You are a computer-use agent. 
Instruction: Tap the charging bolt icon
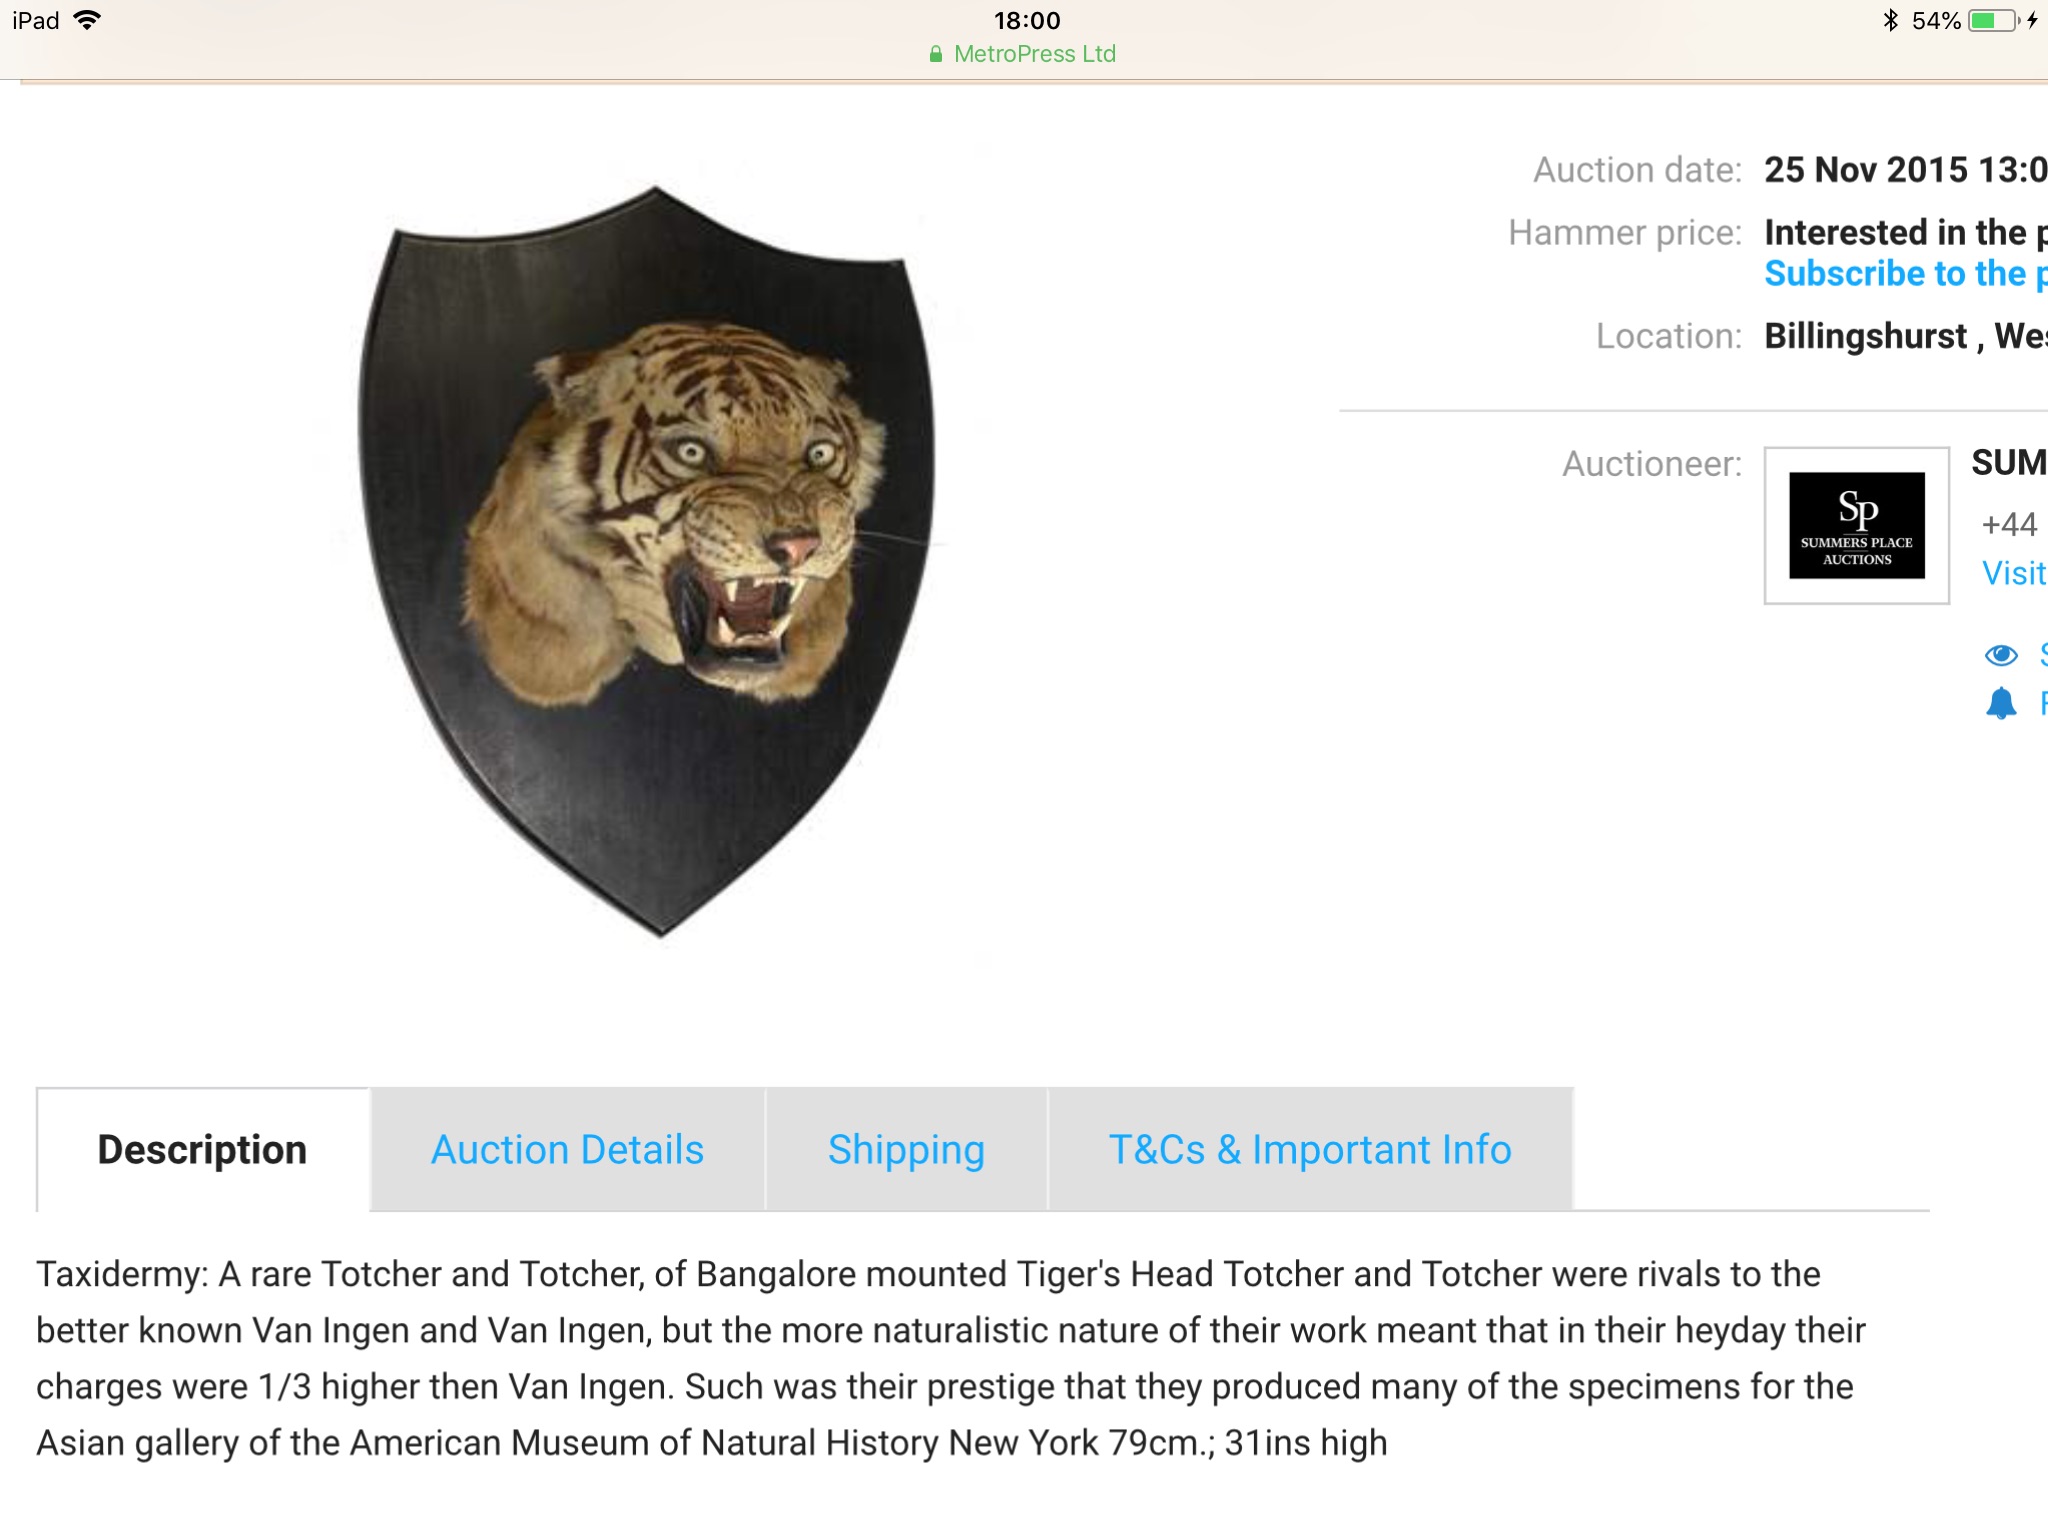click(x=2032, y=20)
